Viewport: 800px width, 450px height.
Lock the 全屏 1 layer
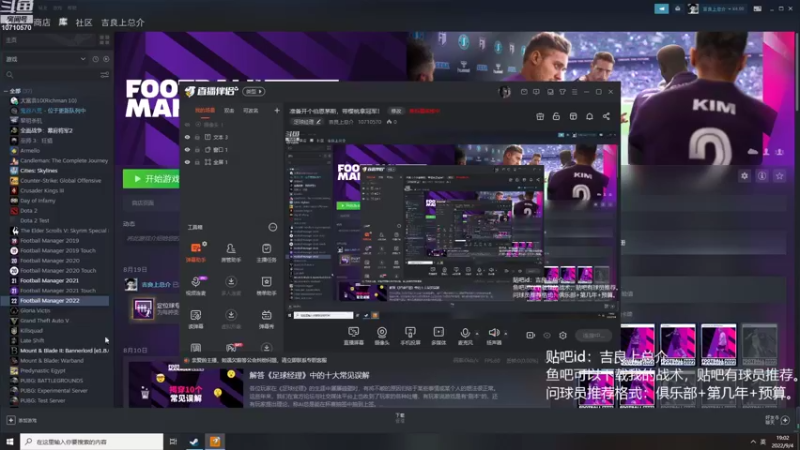tap(197, 162)
